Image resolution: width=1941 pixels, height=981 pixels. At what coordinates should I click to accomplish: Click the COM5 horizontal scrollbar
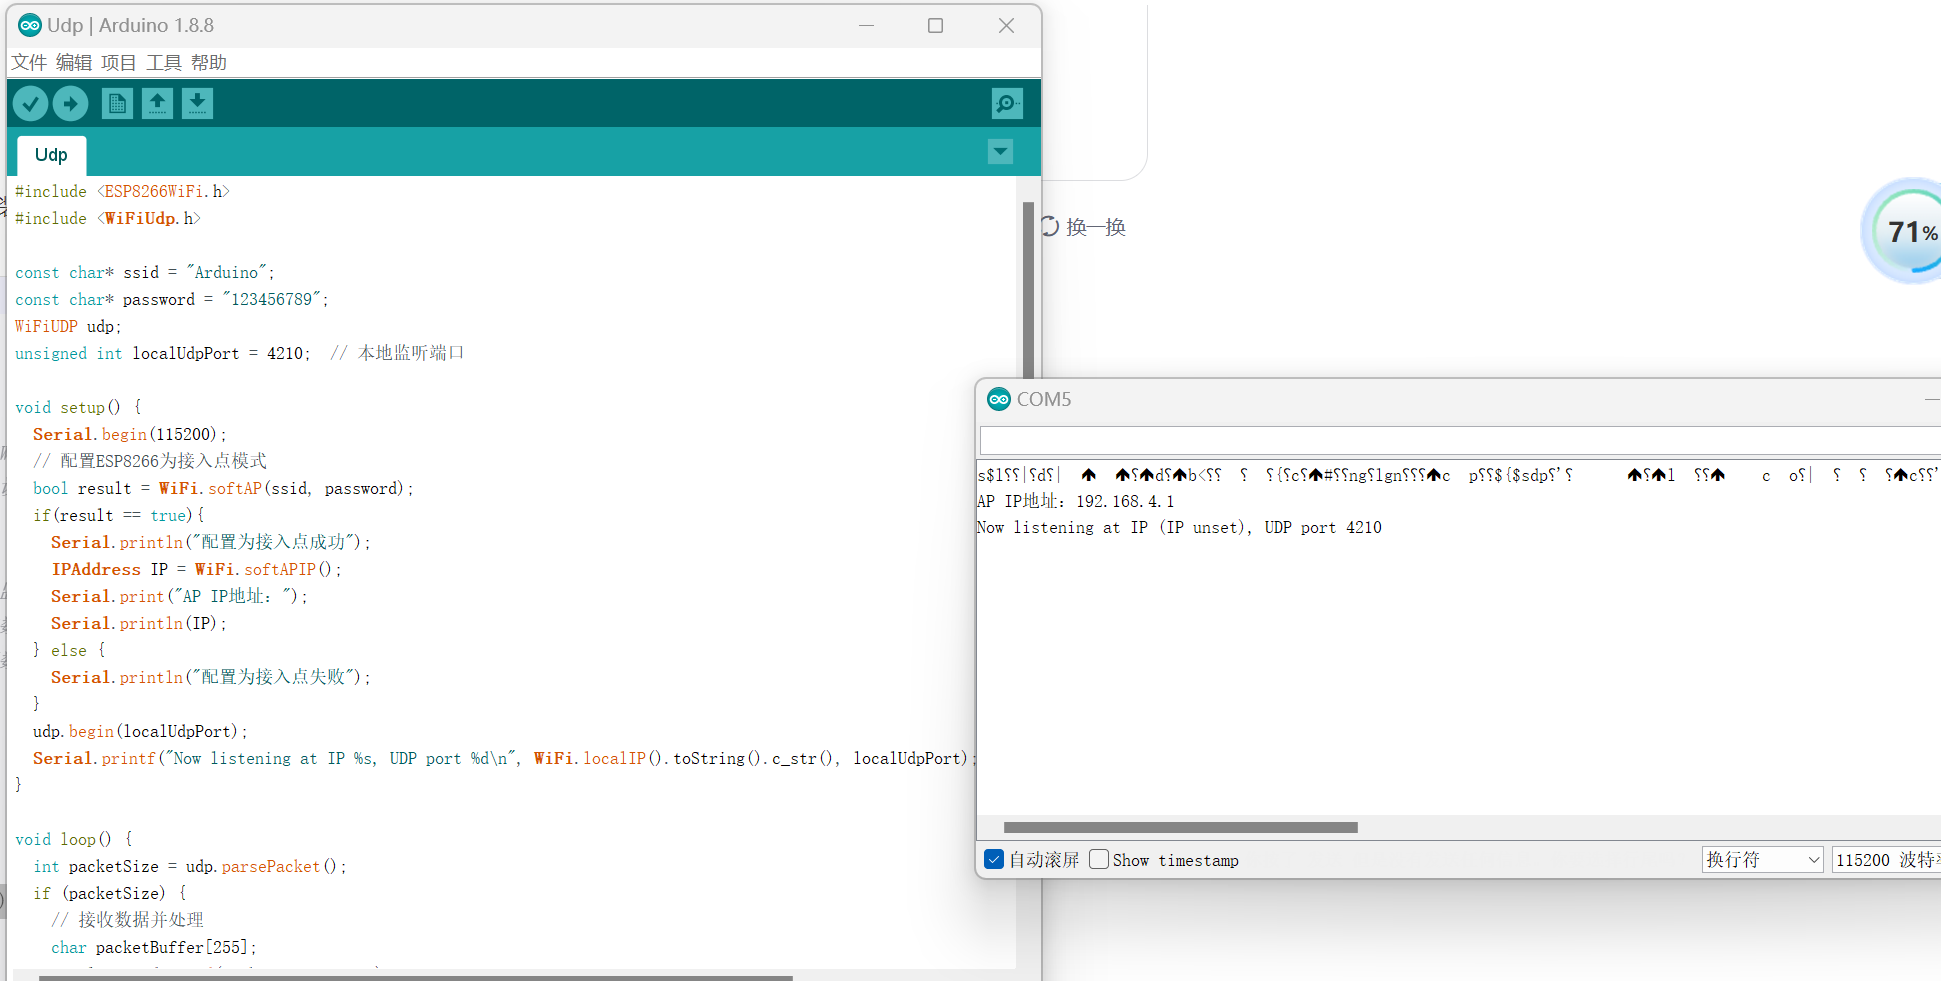(x=1180, y=827)
